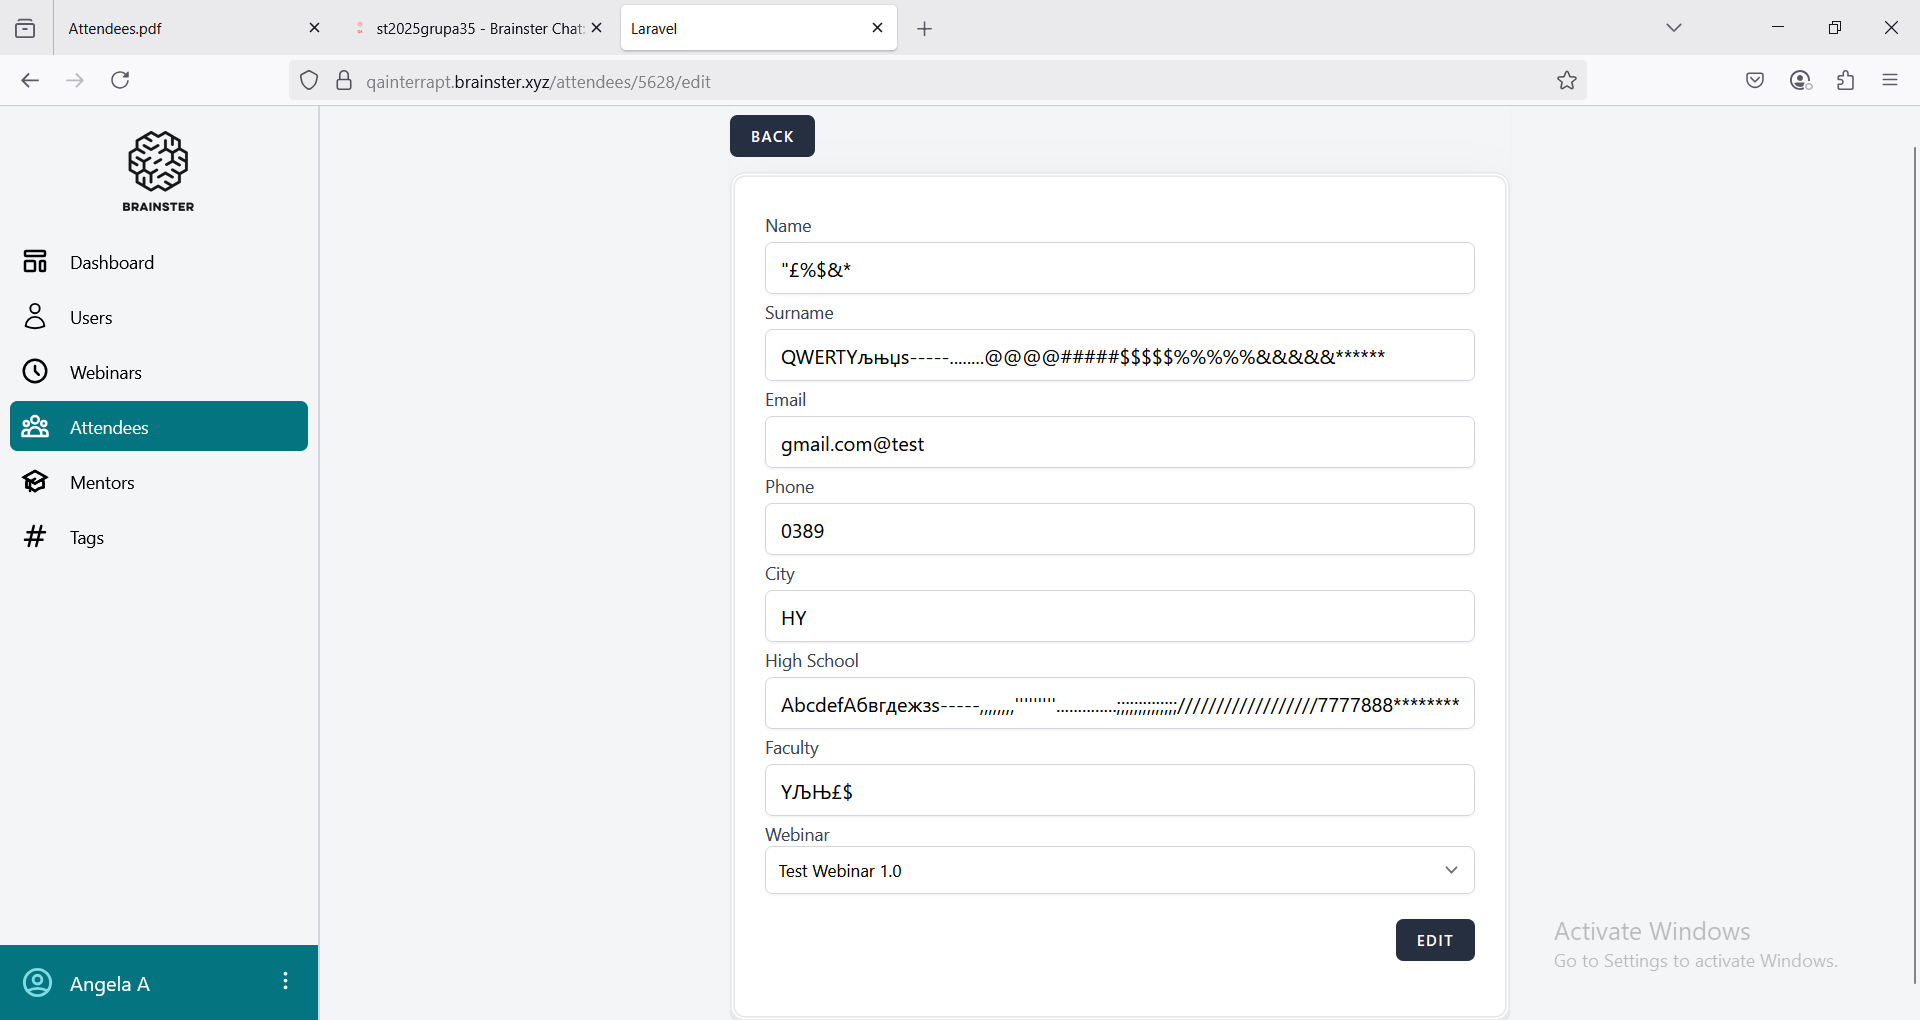Open a new browser tab

click(924, 29)
